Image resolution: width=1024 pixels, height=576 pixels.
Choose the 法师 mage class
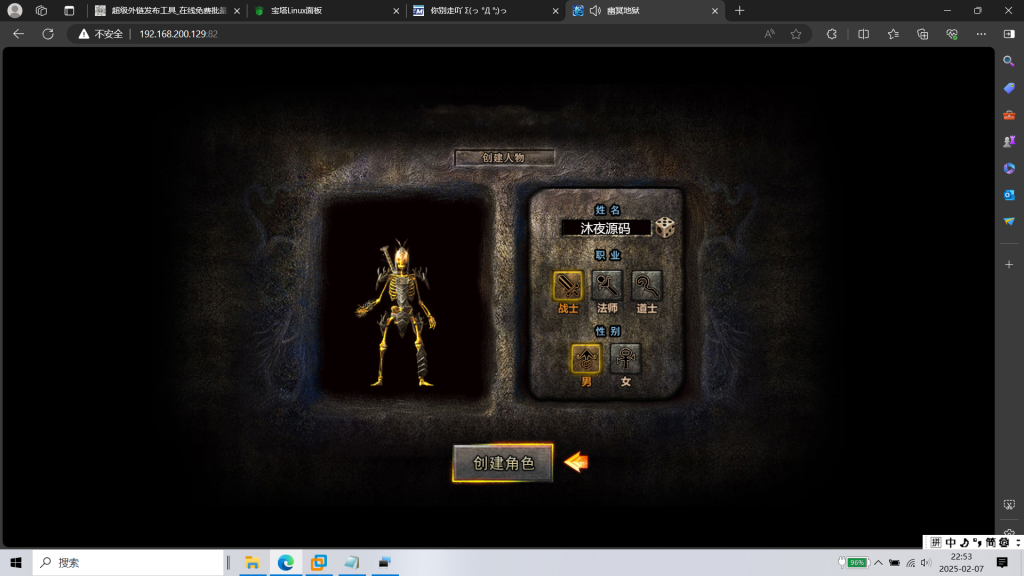coord(607,287)
